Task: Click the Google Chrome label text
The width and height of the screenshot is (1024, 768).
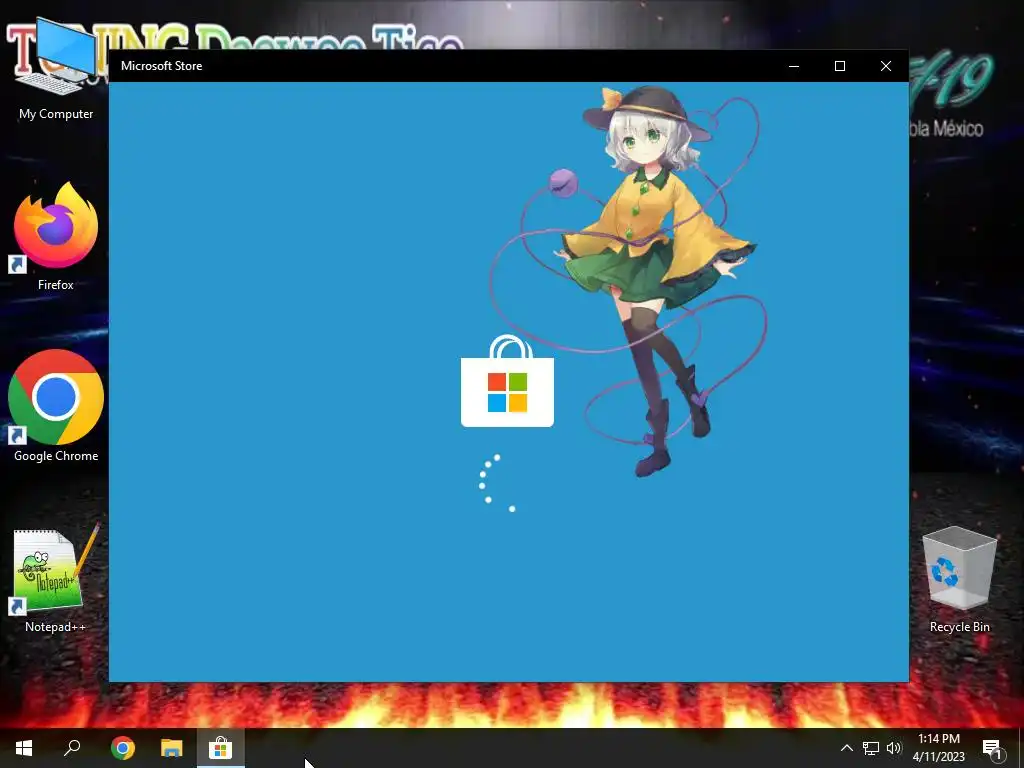Action: [x=56, y=456]
